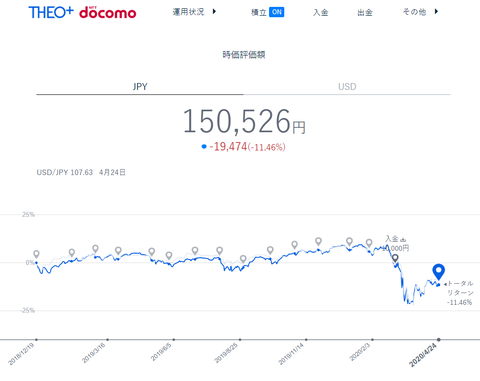480x381 pixels.
Task: Open the 入金 deposit page
Action: point(321,12)
